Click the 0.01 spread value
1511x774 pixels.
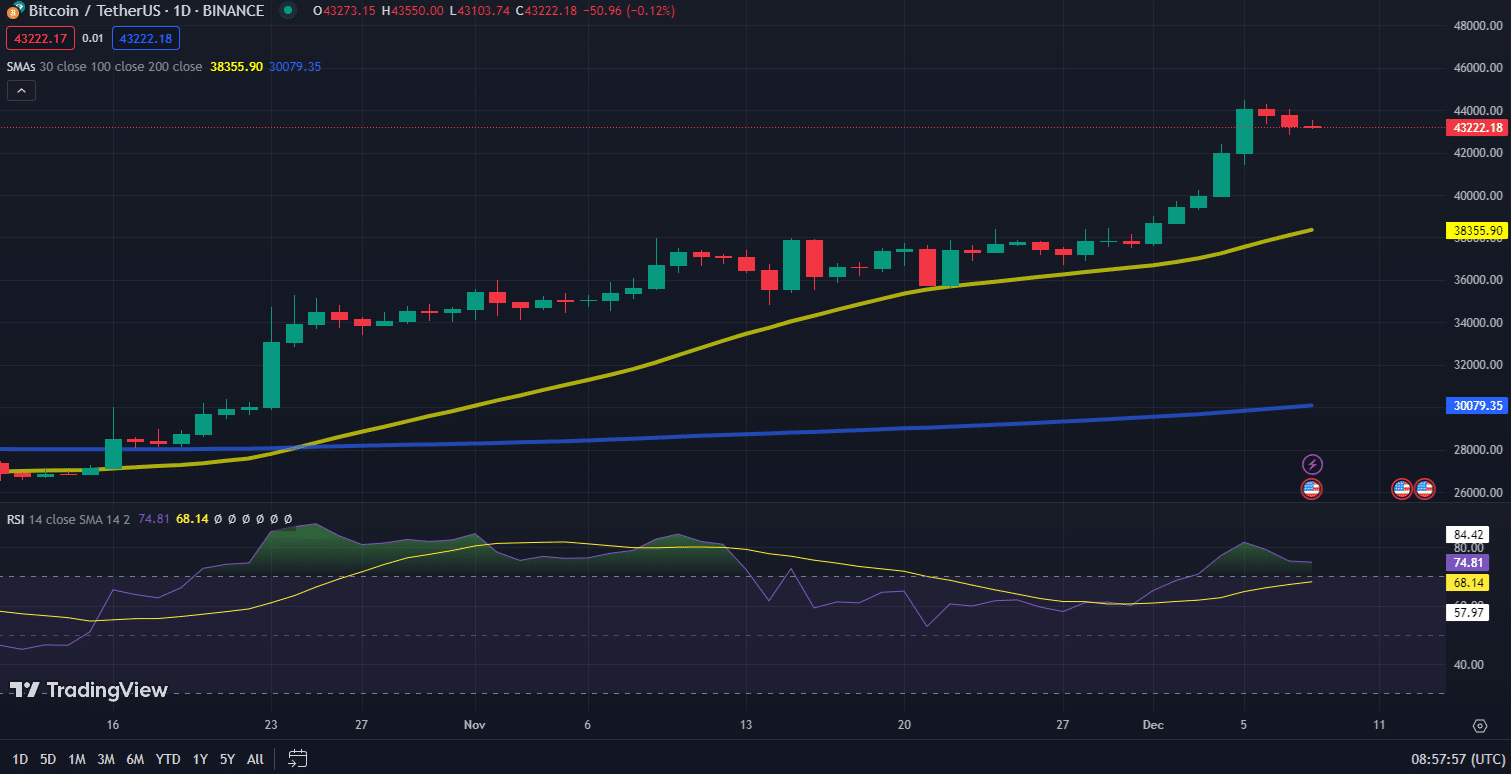(92, 38)
